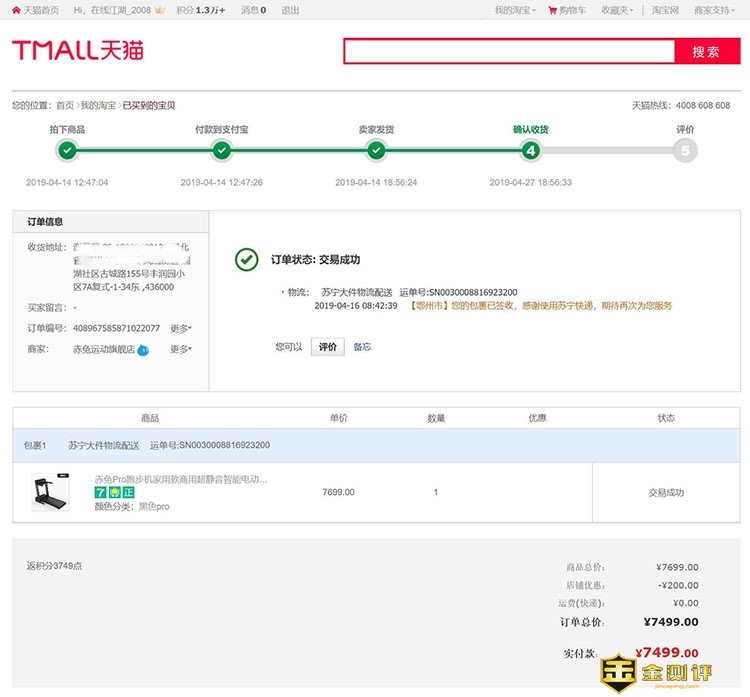Click the green 7-day return badge
Viewport: 750px width, 697px height.
[x=100, y=493]
